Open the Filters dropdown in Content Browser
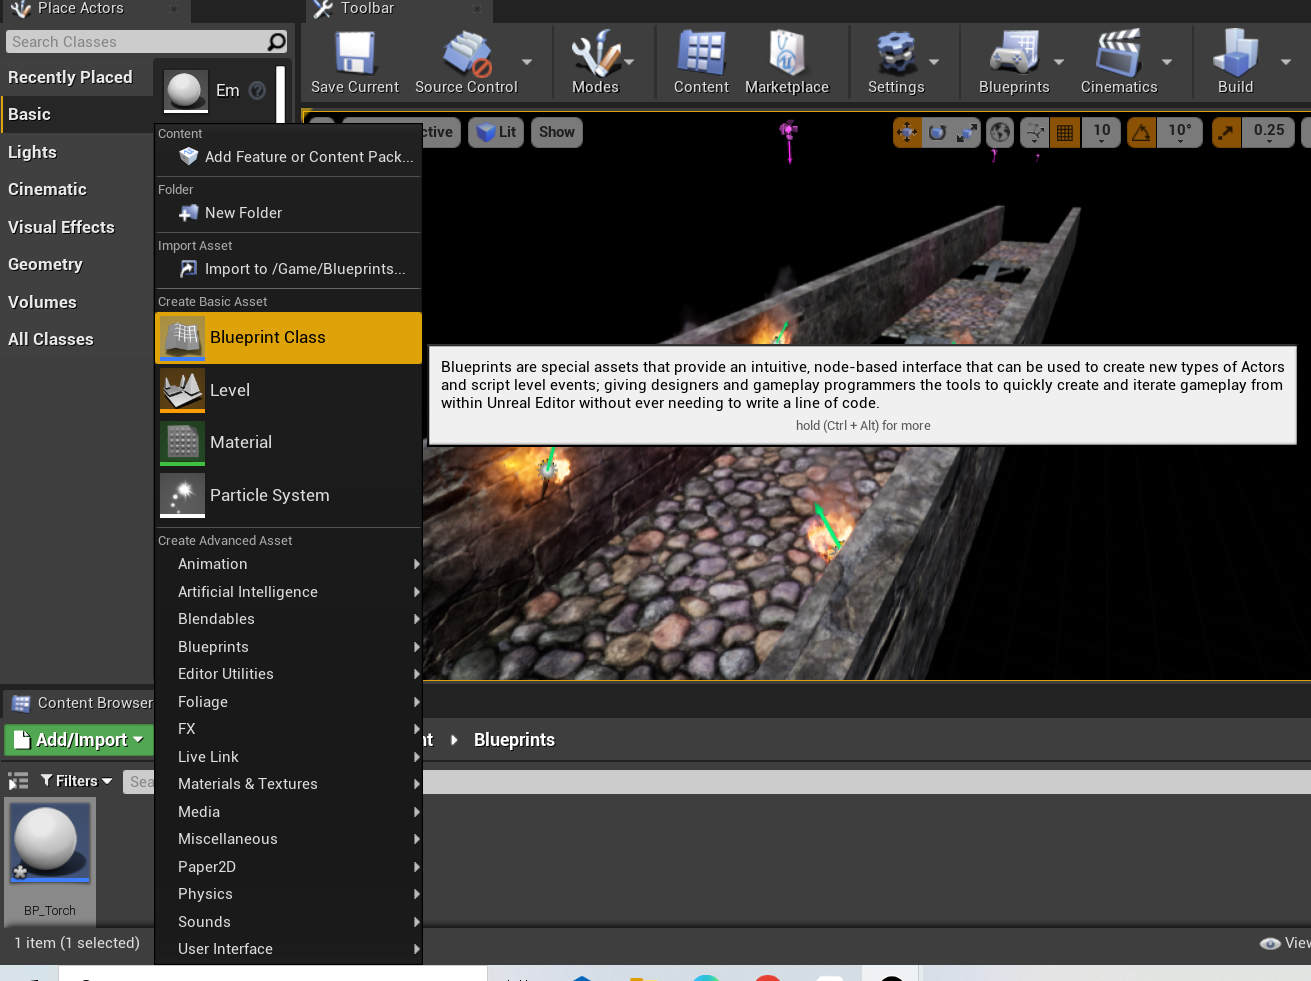Image resolution: width=1311 pixels, height=981 pixels. [x=76, y=781]
